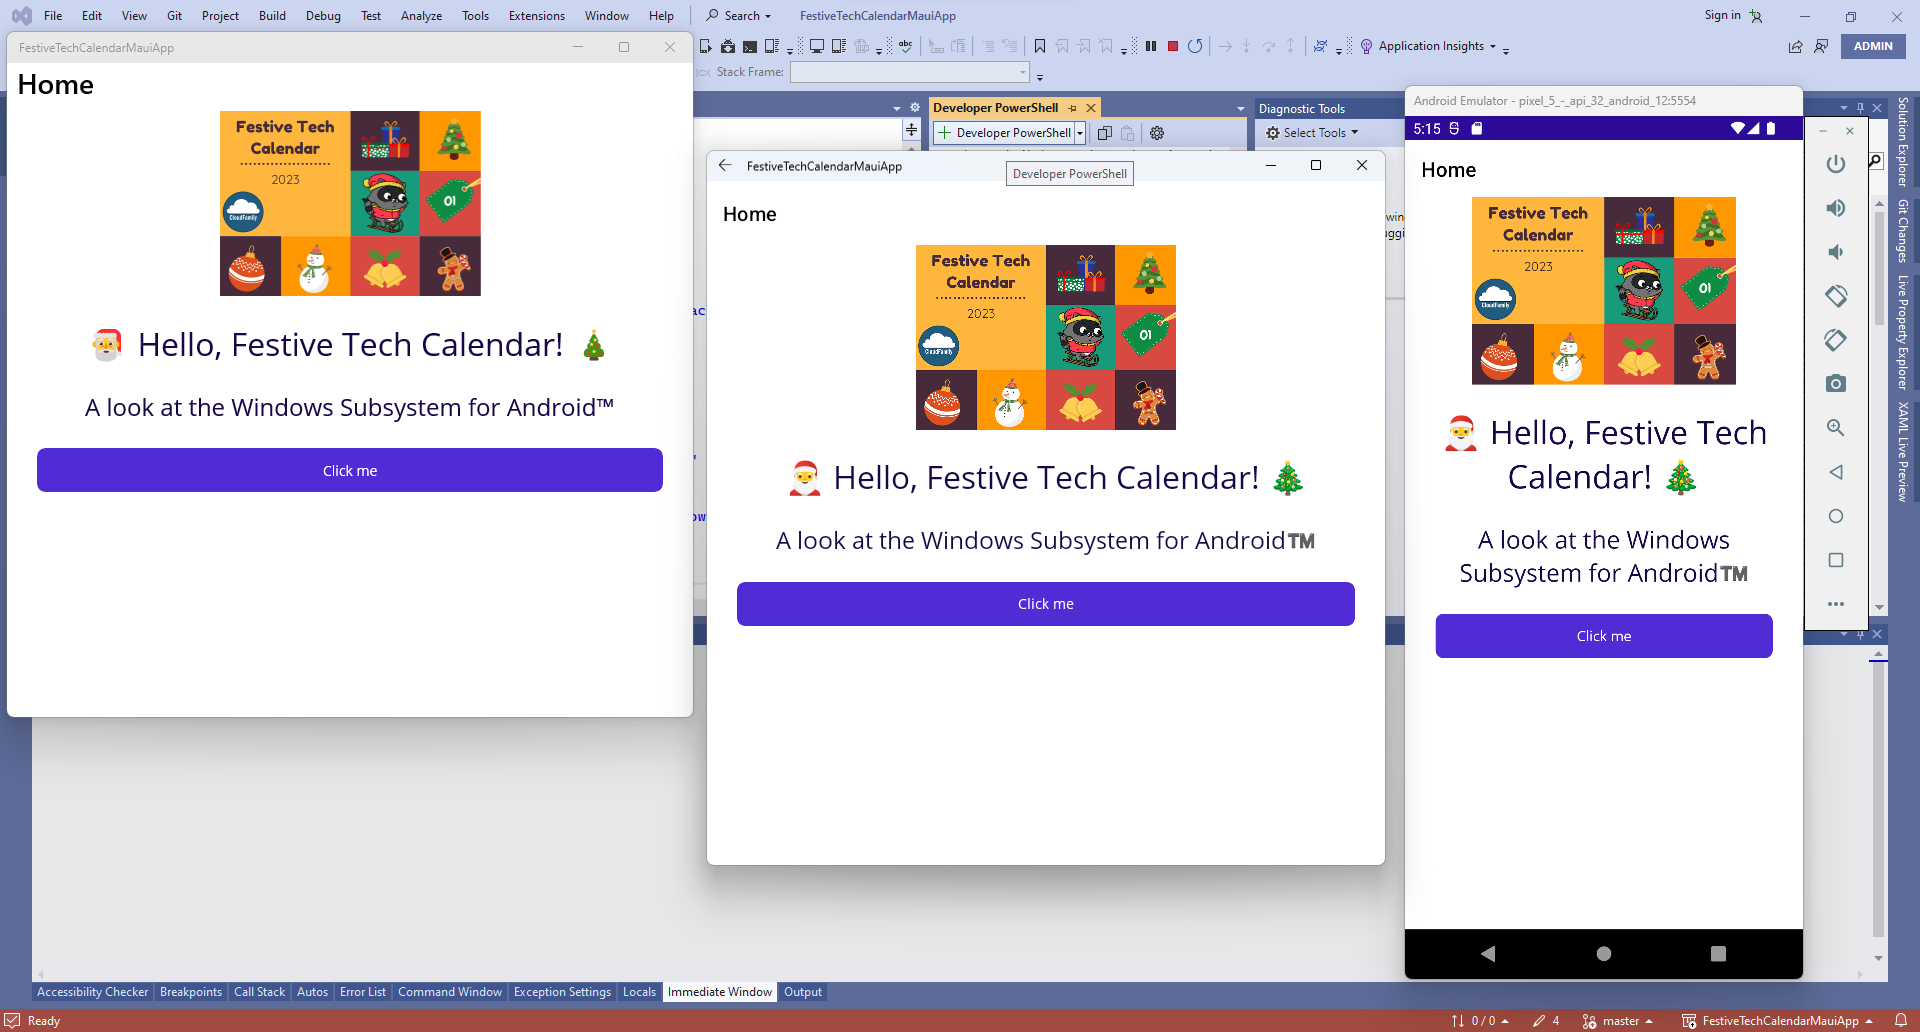Screen dimensions: 1920x1032
Task: Pin the Developer PowerShell tab
Action: [x=1073, y=108]
